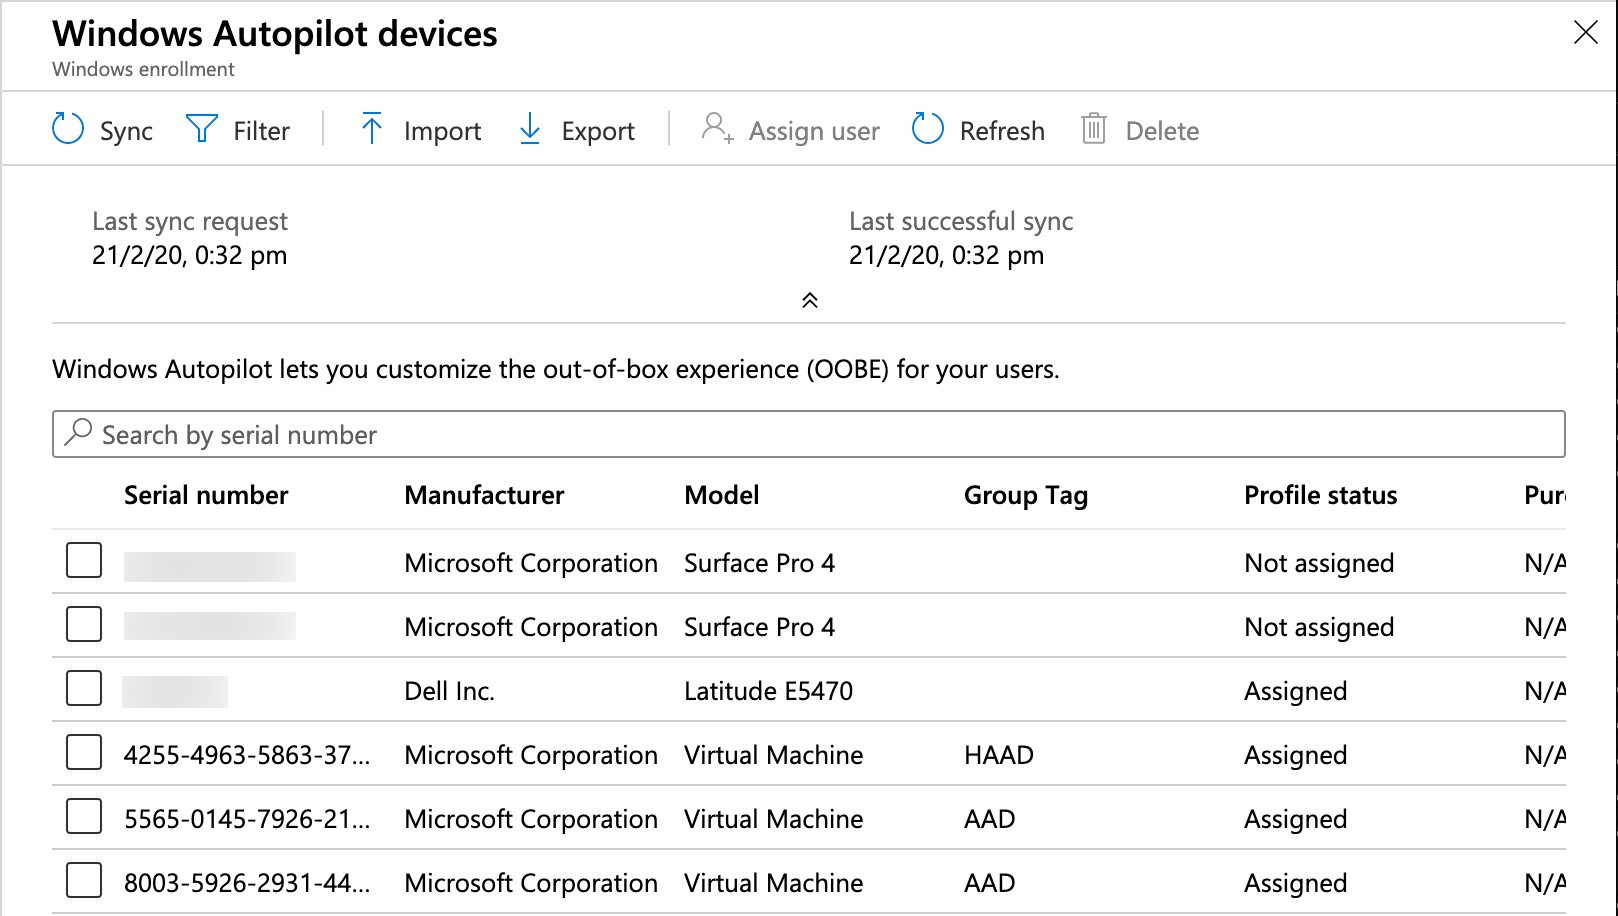The height and width of the screenshot is (916, 1618).
Task: Sort by the Serial number column header
Action: tap(206, 494)
